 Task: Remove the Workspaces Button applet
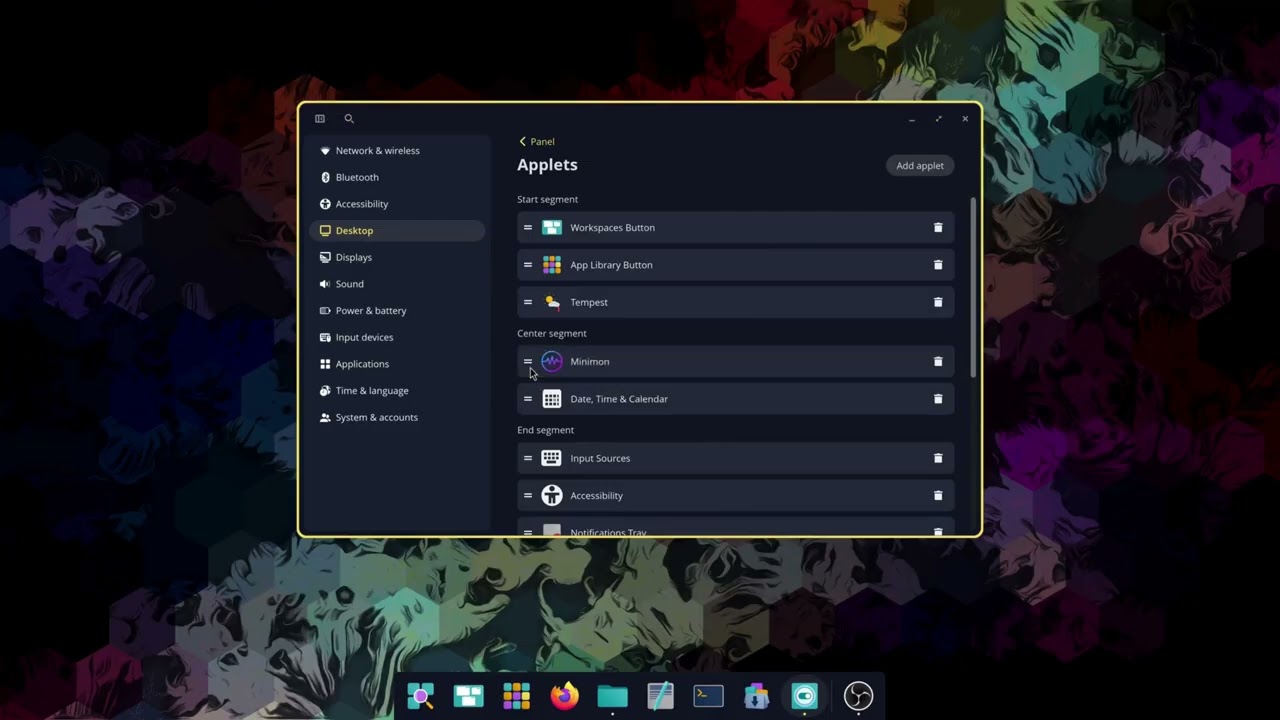(937, 227)
